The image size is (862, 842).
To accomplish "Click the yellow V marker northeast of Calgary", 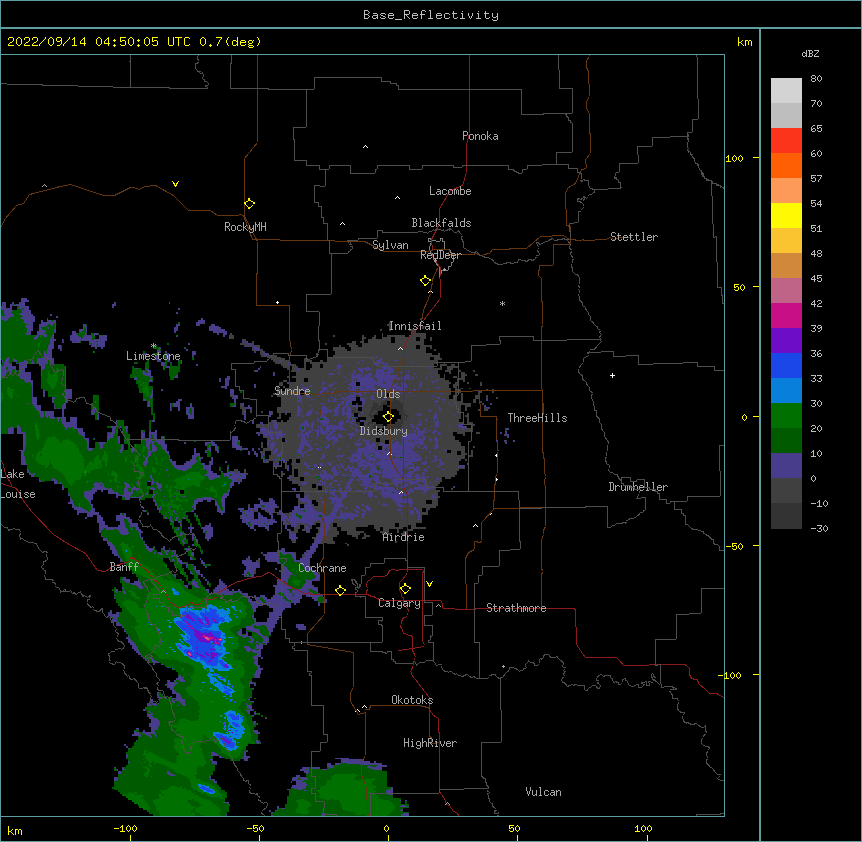I will click(429, 584).
